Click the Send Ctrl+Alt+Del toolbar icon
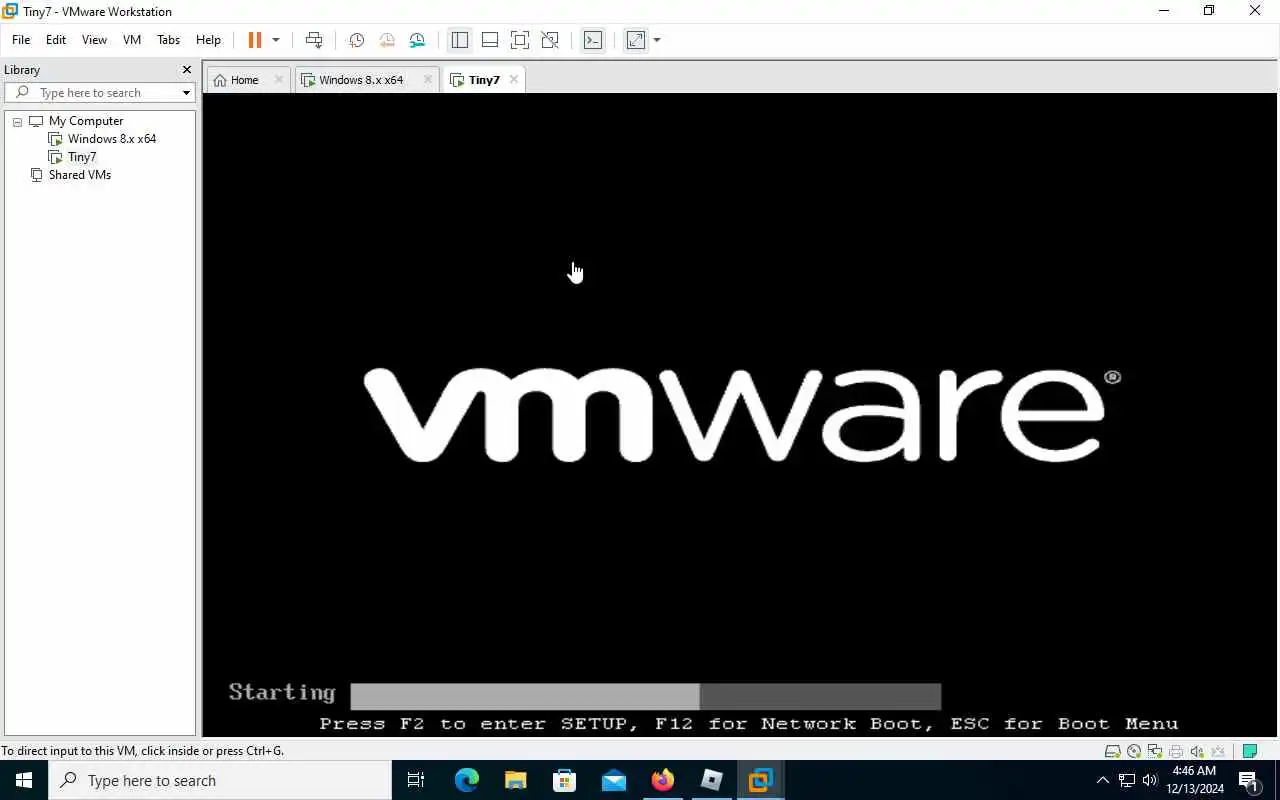Screen dimensions: 1280x800 314,40
